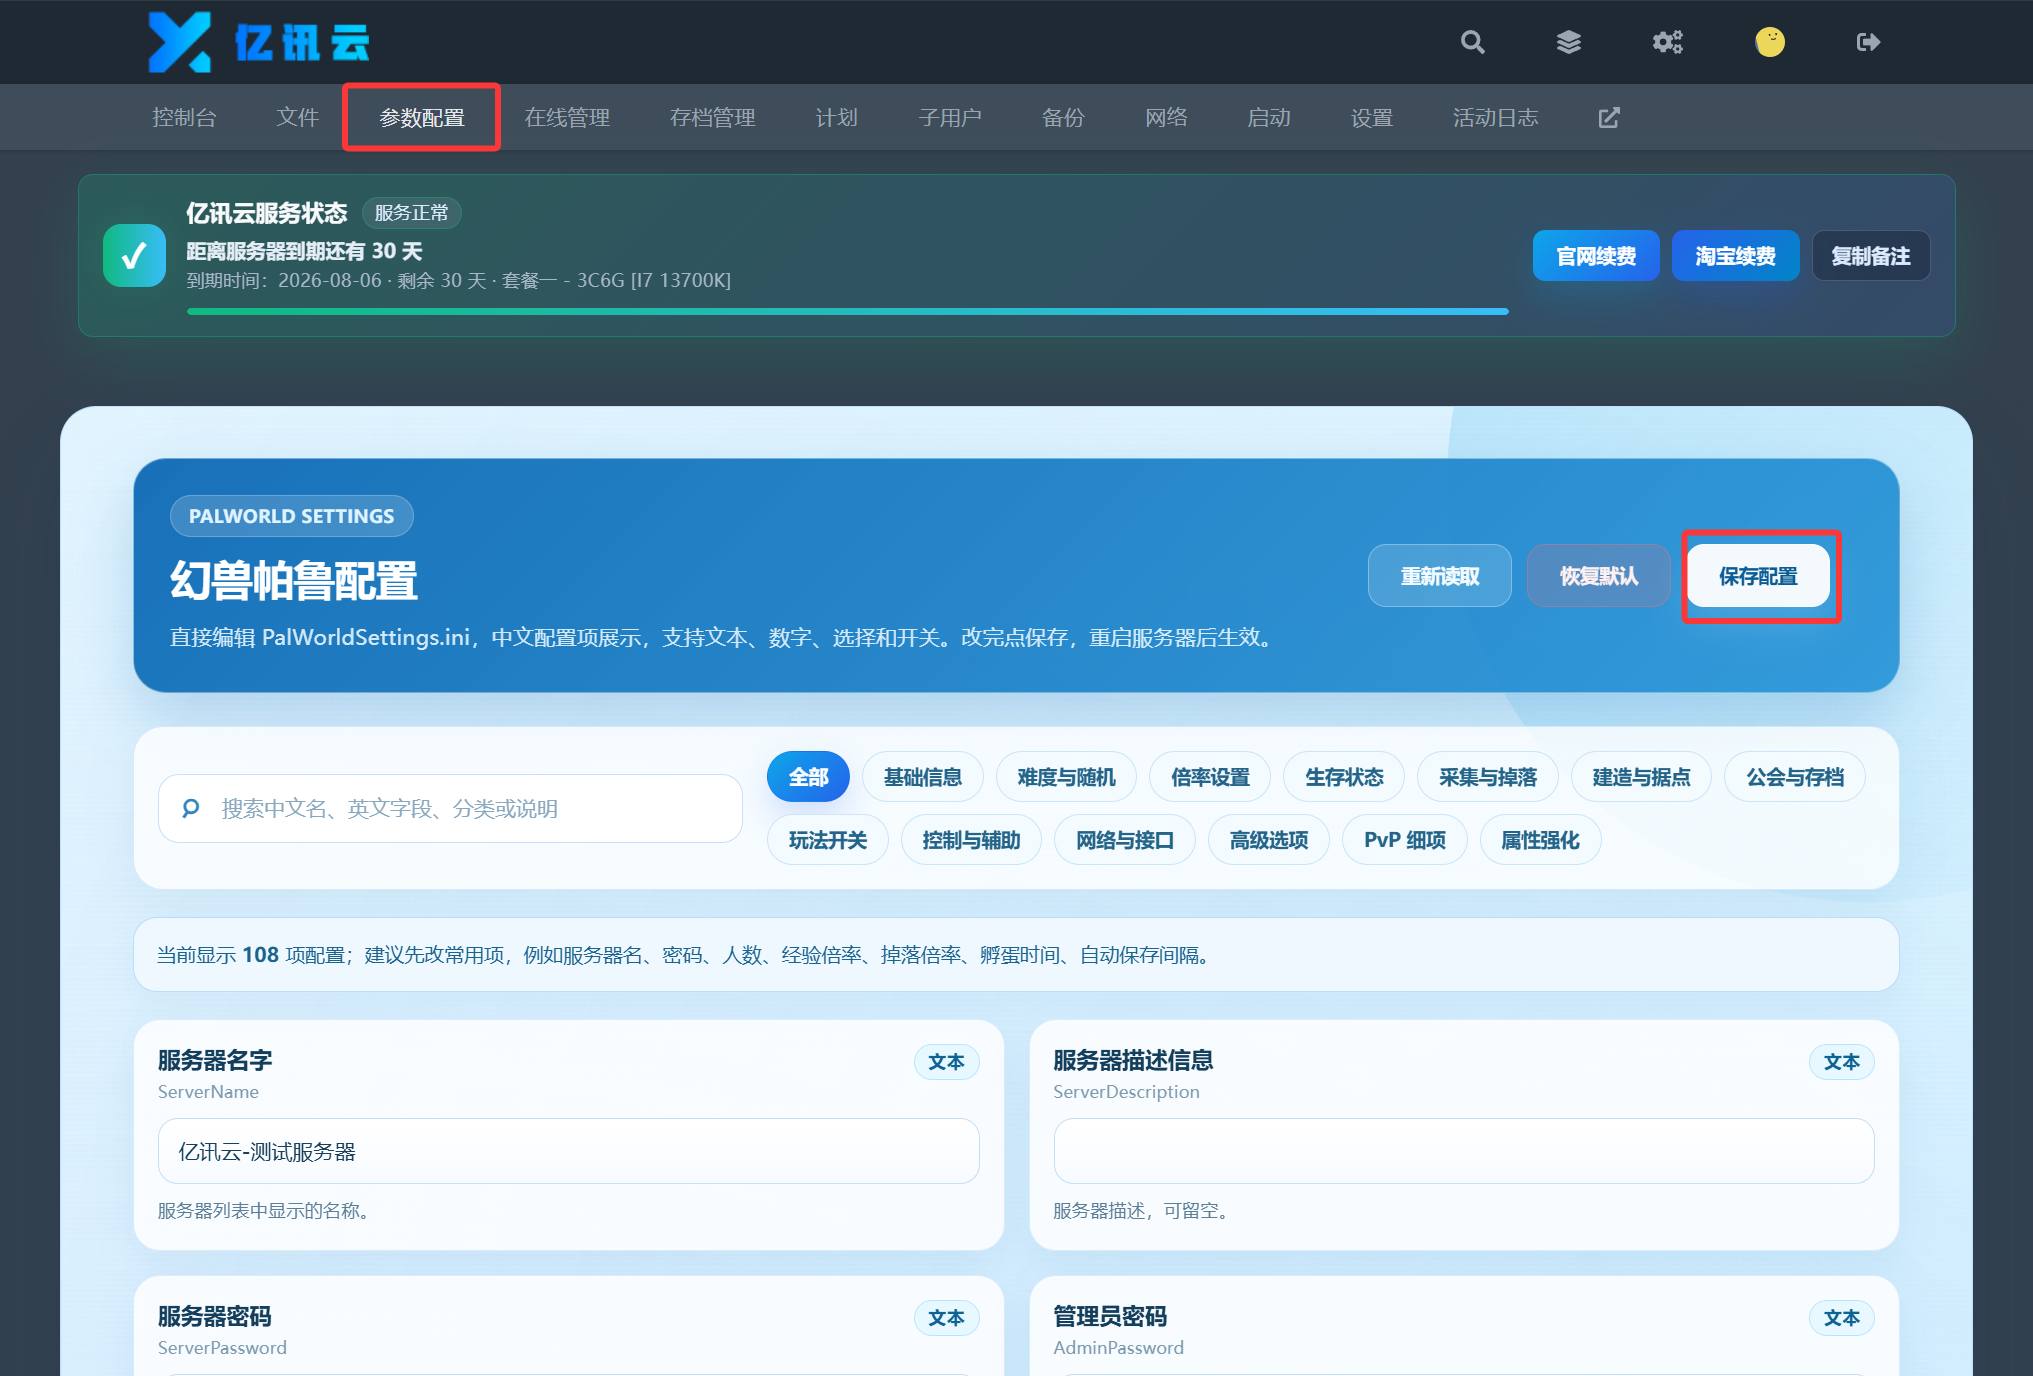Screen dimensions: 2033x1376
Task: Click the 恢复默认 button
Action: pyautogui.click(x=1598, y=576)
